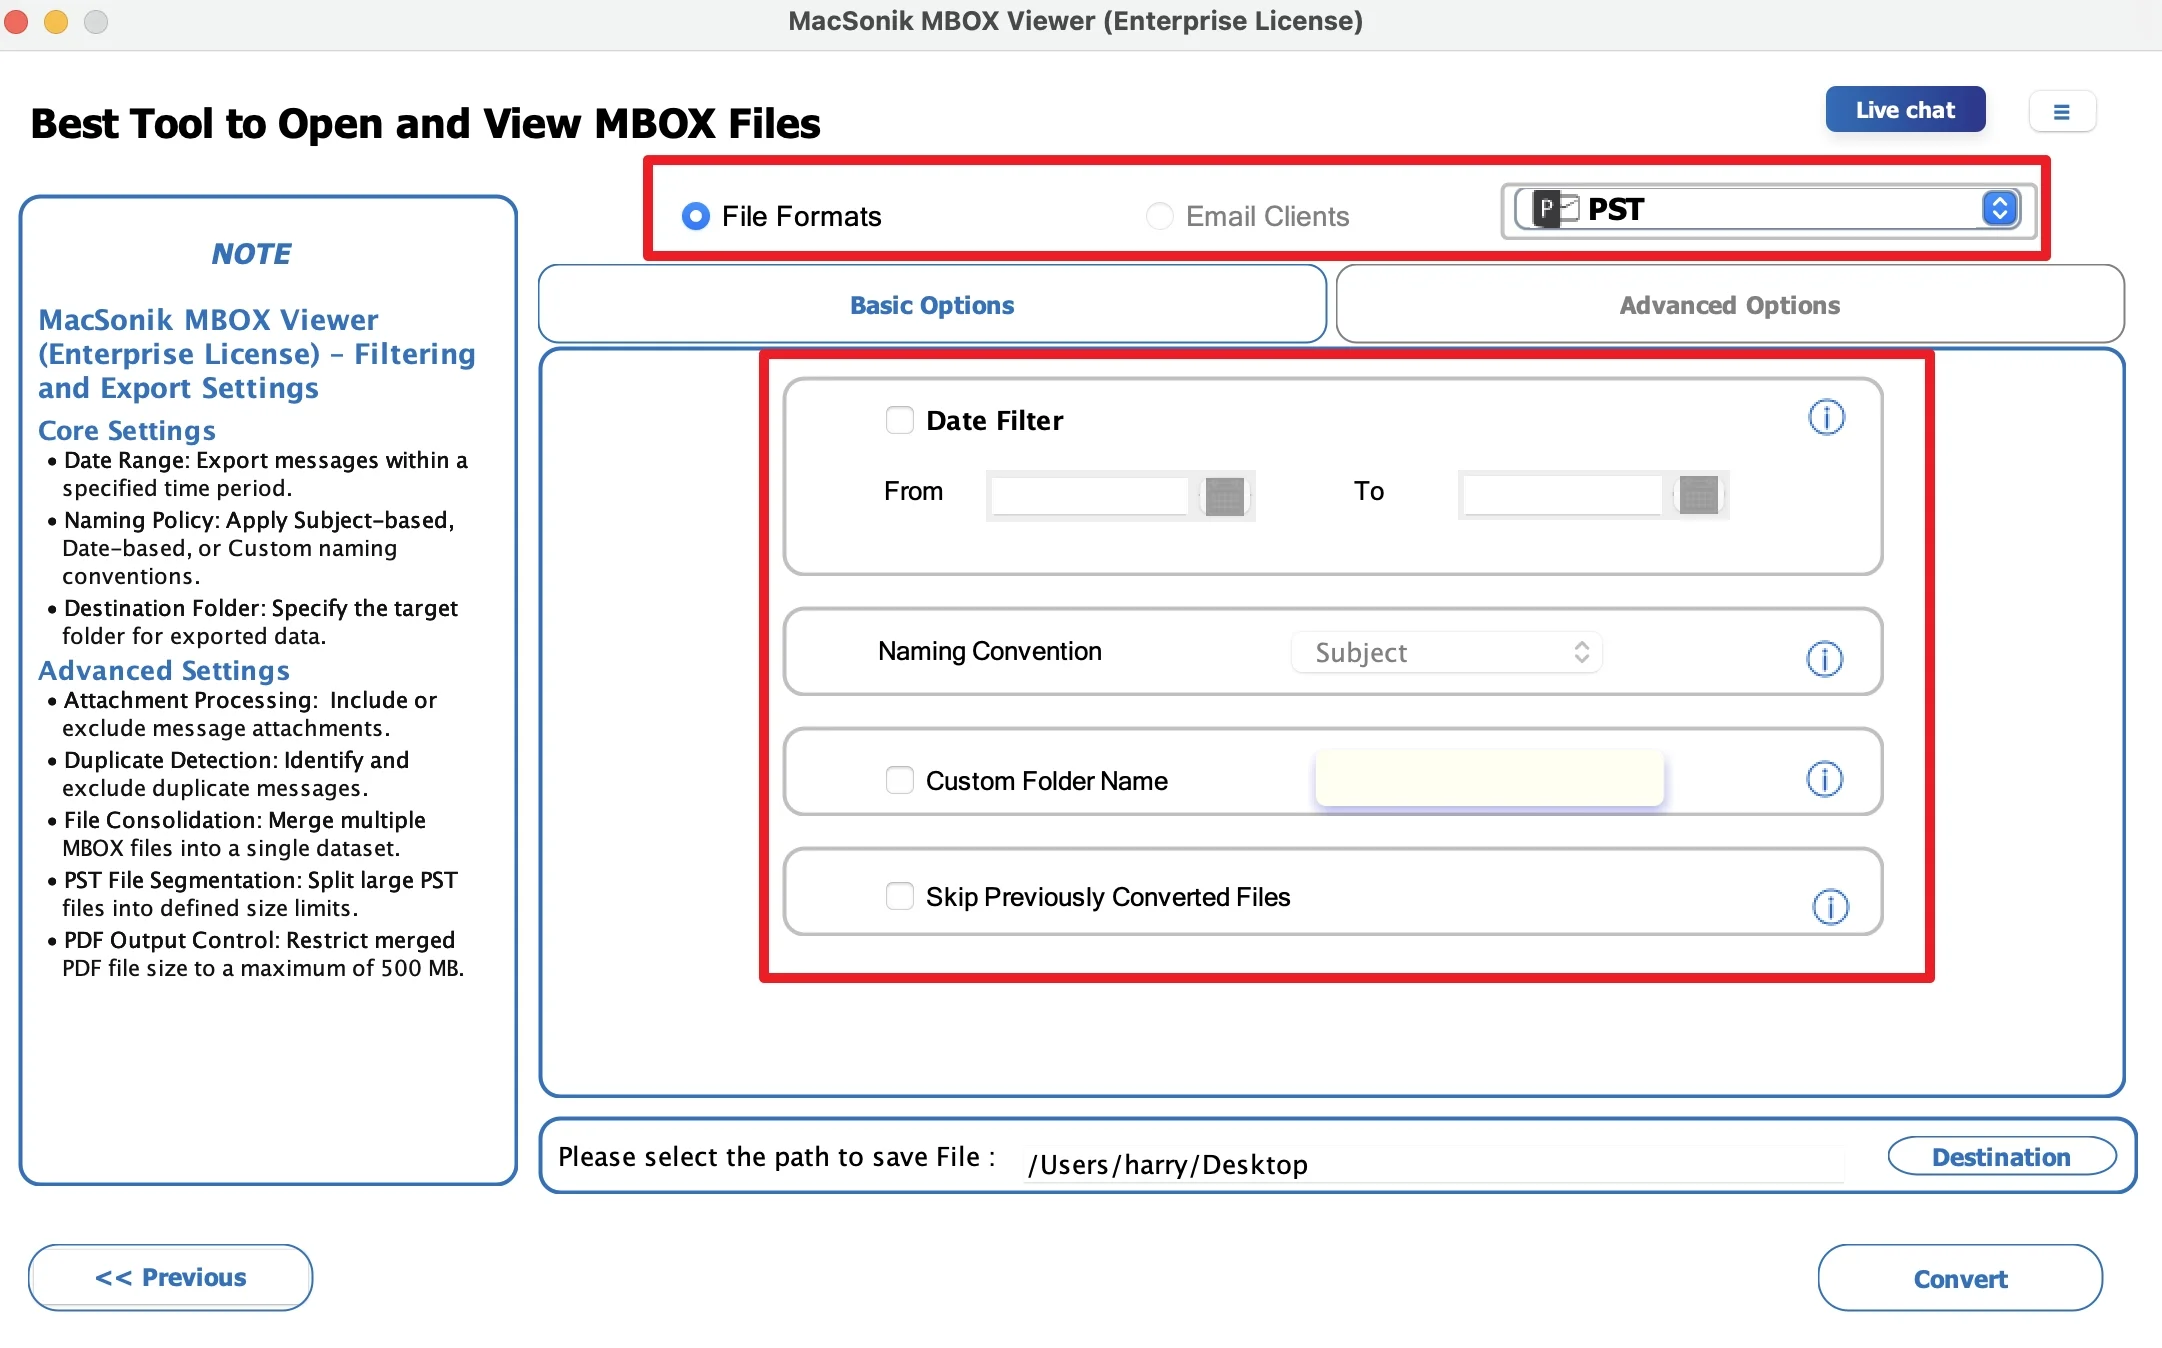Switch to the Basic Options tab
Viewport: 2162px width, 1348px height.
(x=932, y=304)
